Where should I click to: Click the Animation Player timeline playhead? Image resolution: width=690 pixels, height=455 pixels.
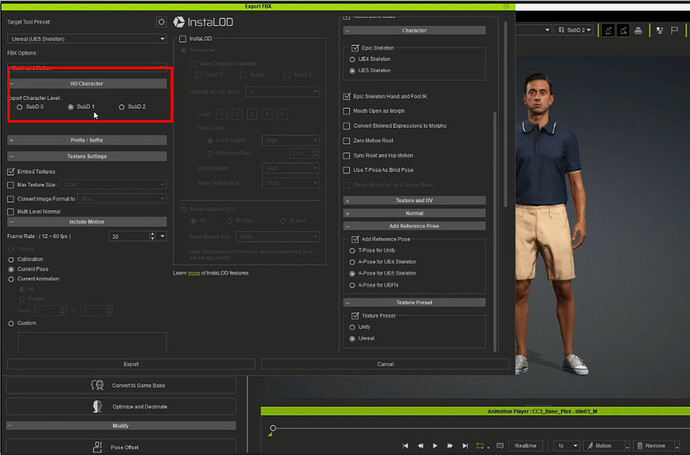(273, 428)
